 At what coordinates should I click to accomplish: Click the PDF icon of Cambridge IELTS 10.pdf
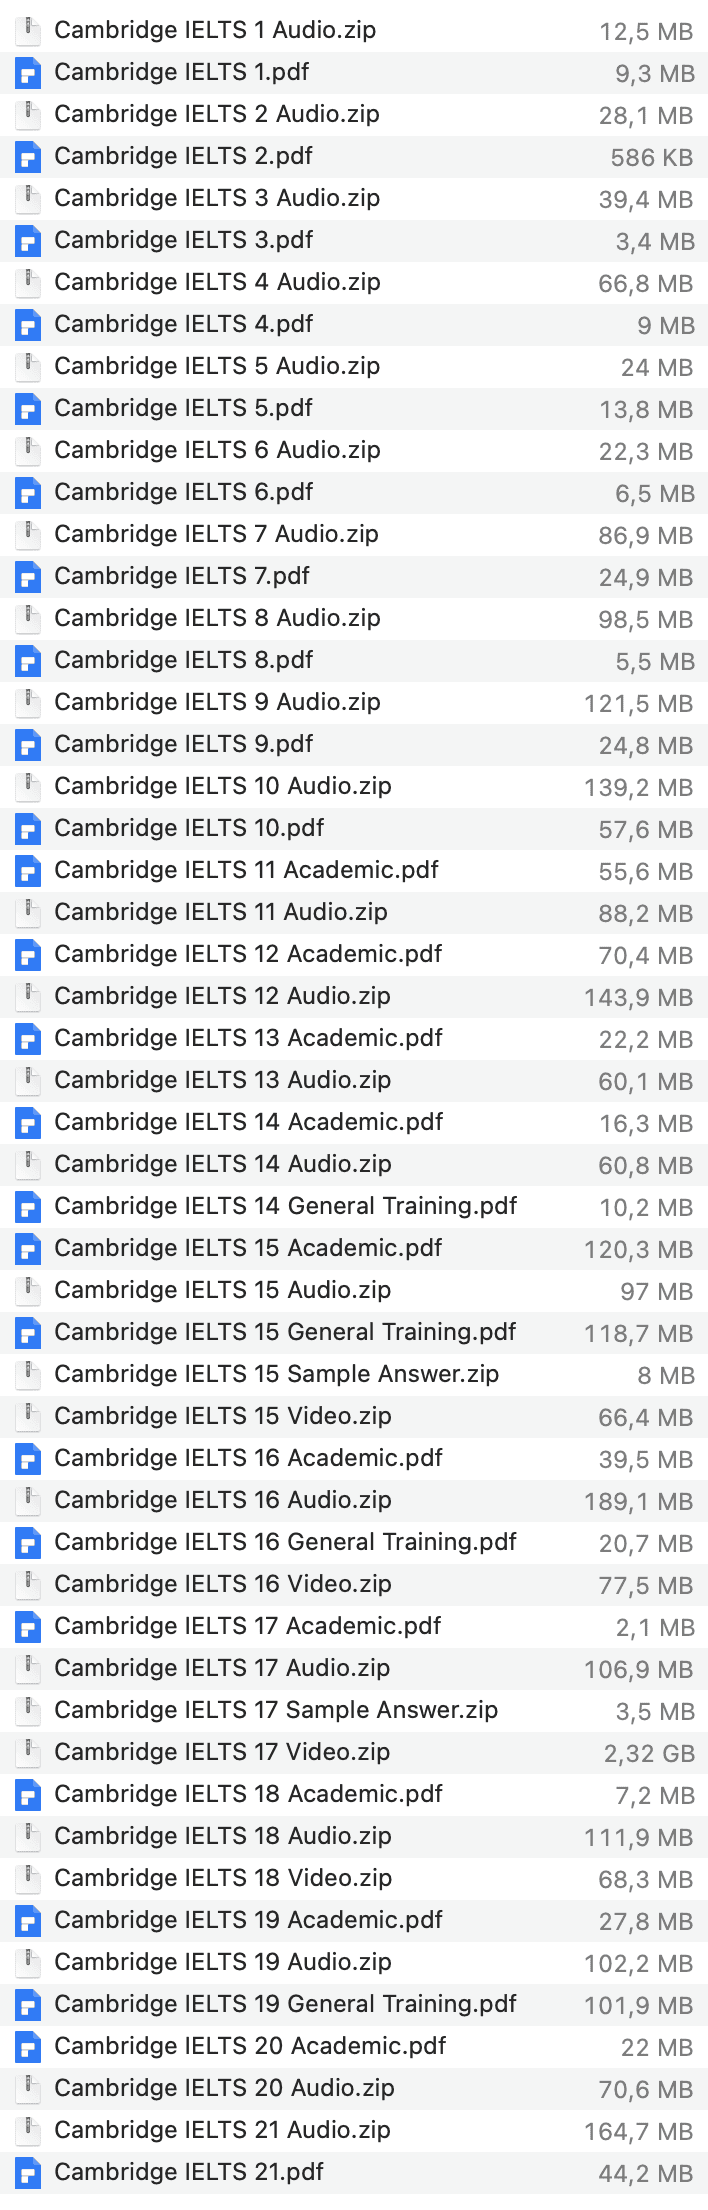29,829
